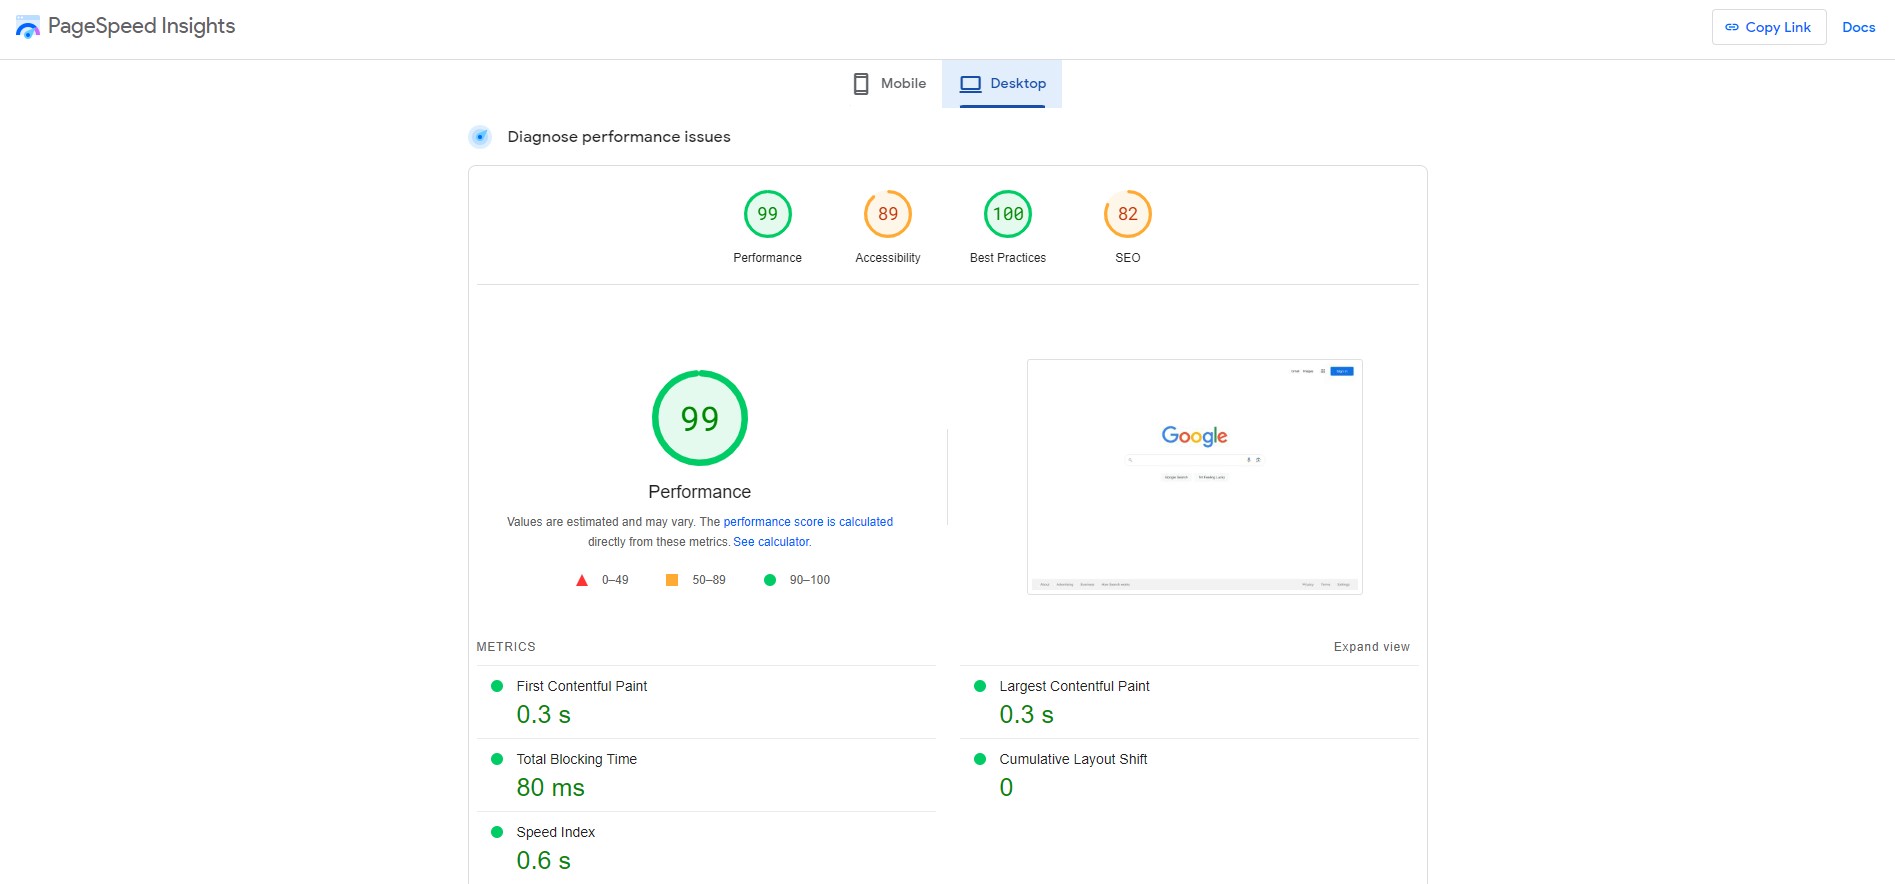Click the Total Blocking Time metric
Image resolution: width=1895 pixels, height=884 pixels.
point(576,759)
